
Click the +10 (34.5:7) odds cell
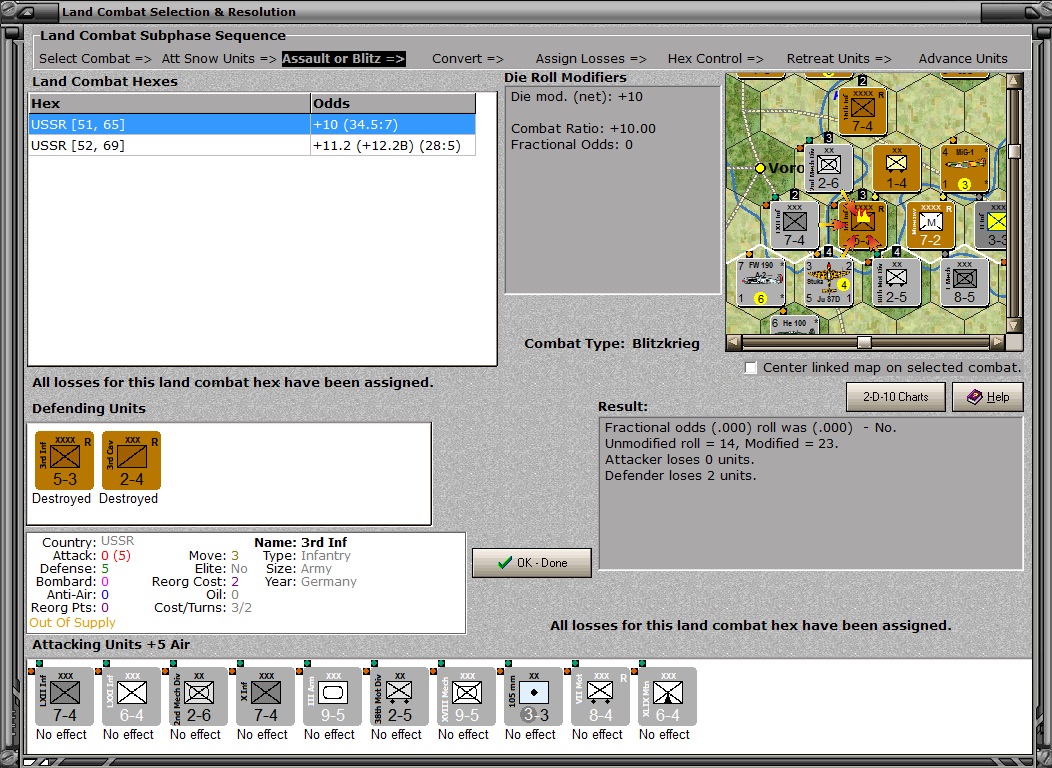pyautogui.click(x=393, y=124)
